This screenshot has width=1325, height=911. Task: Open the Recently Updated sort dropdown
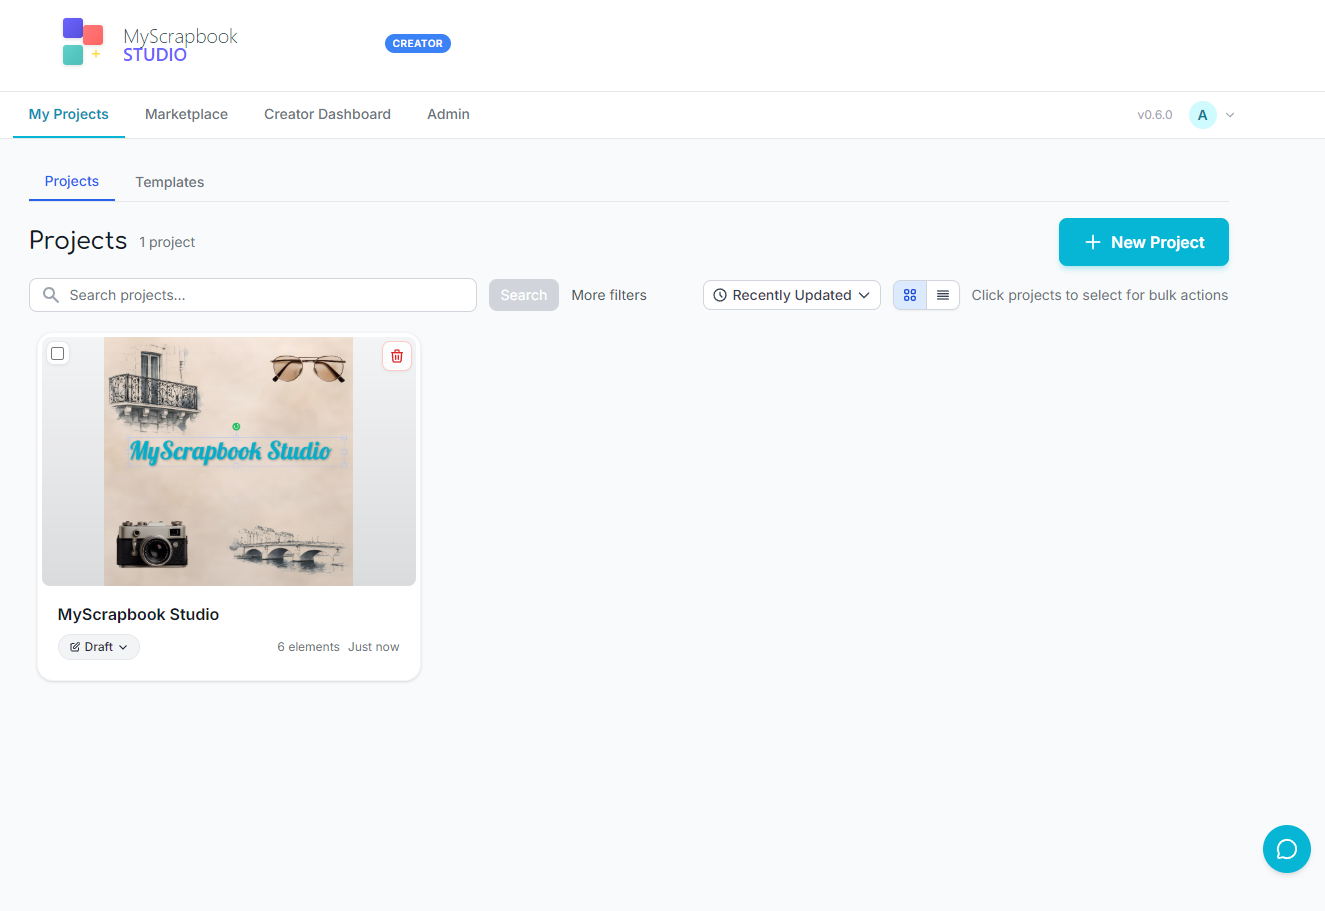[791, 295]
